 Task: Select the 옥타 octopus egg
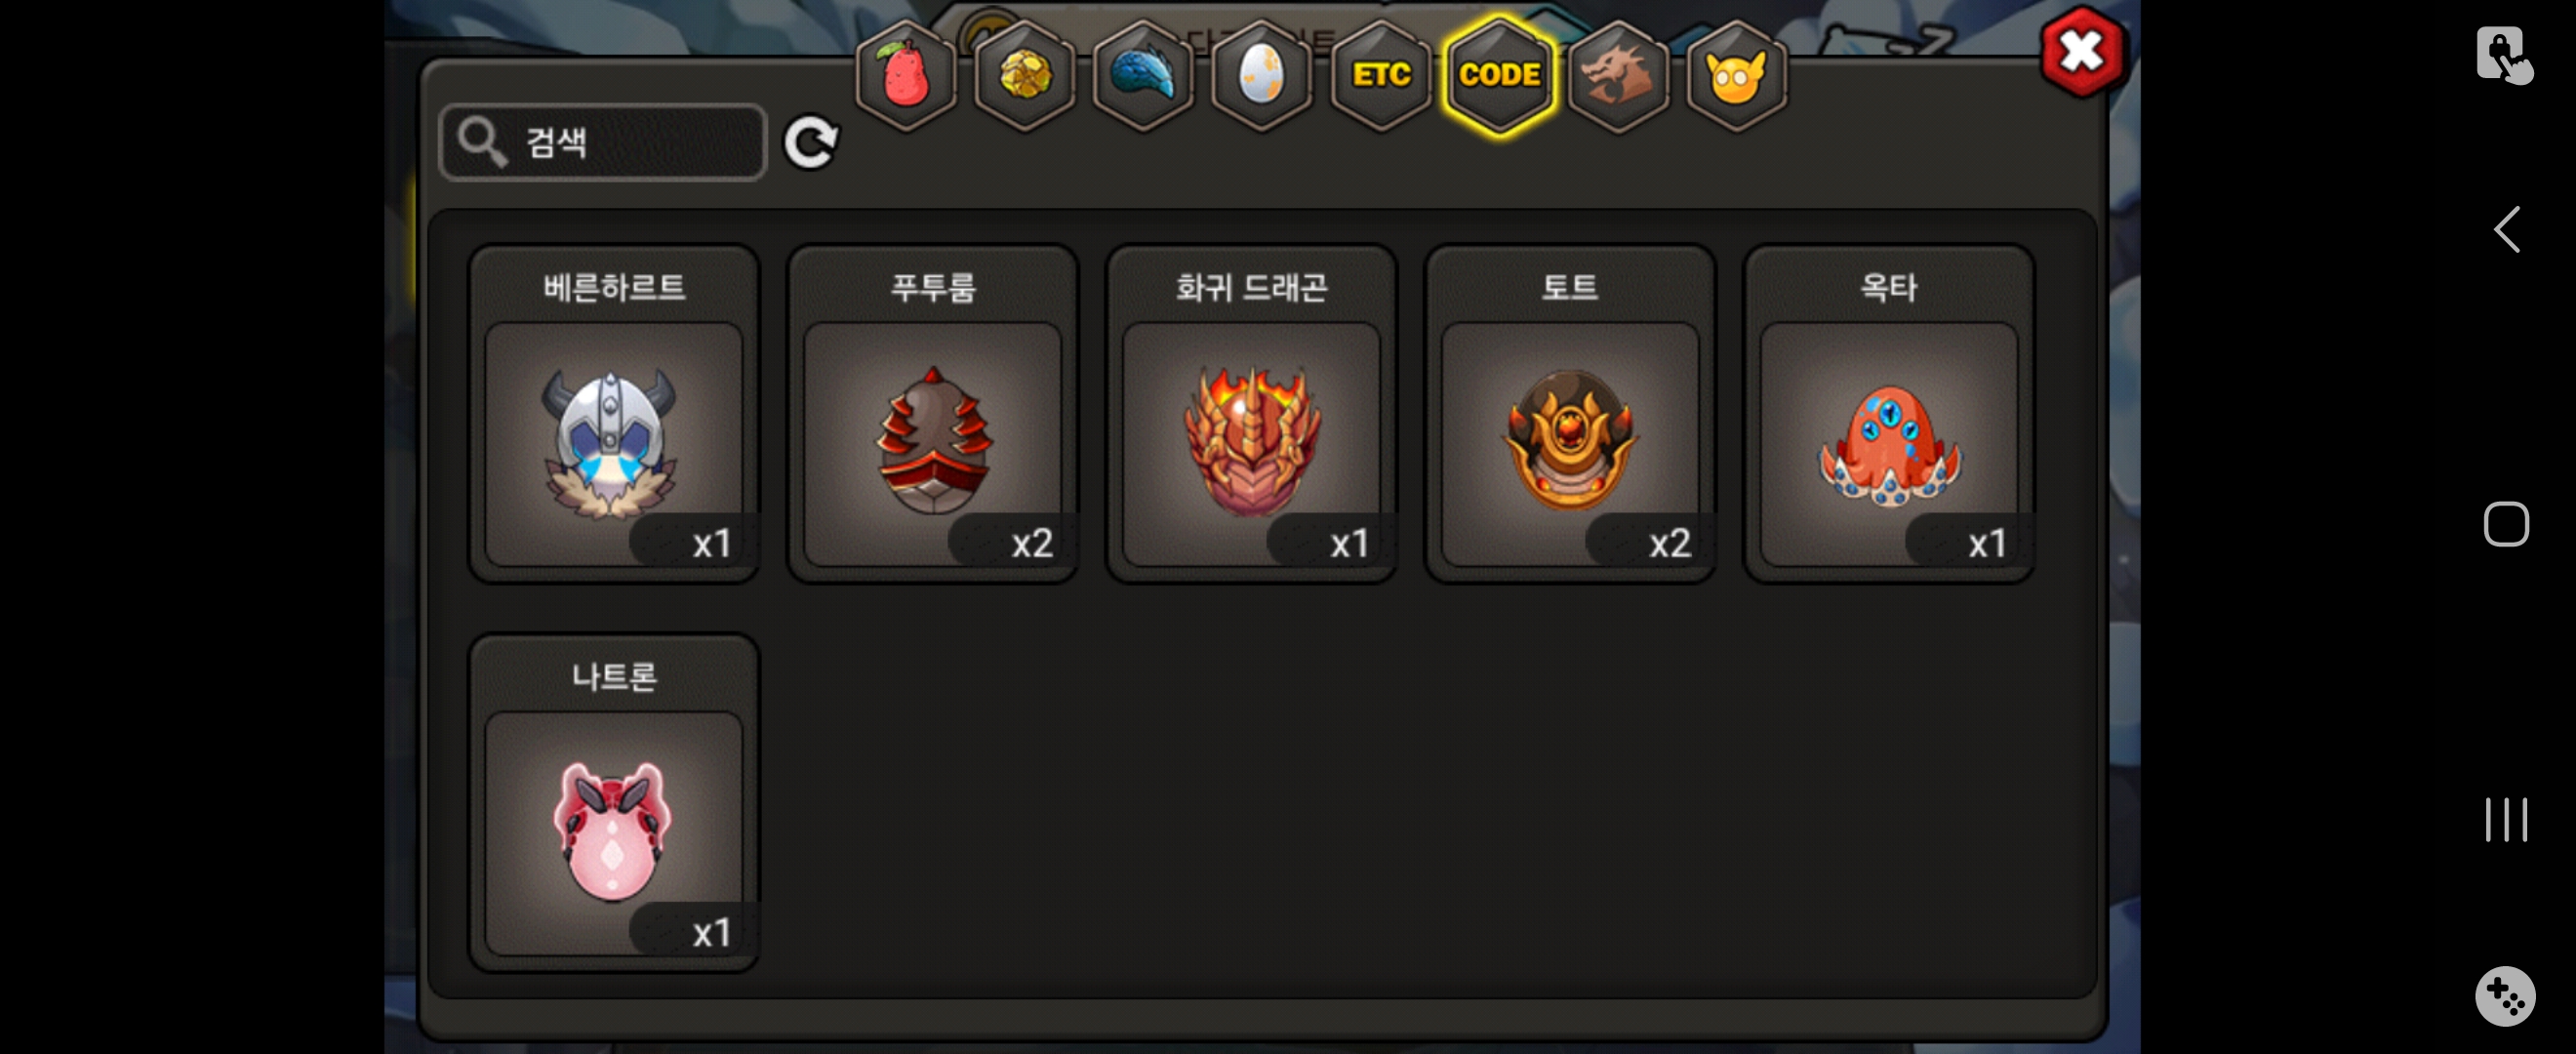(x=1889, y=414)
